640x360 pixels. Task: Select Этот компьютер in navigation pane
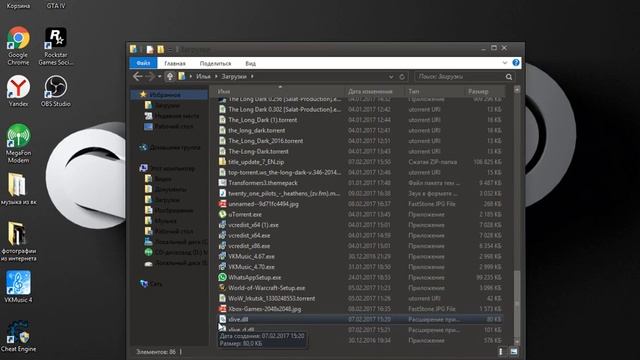click(x=172, y=168)
